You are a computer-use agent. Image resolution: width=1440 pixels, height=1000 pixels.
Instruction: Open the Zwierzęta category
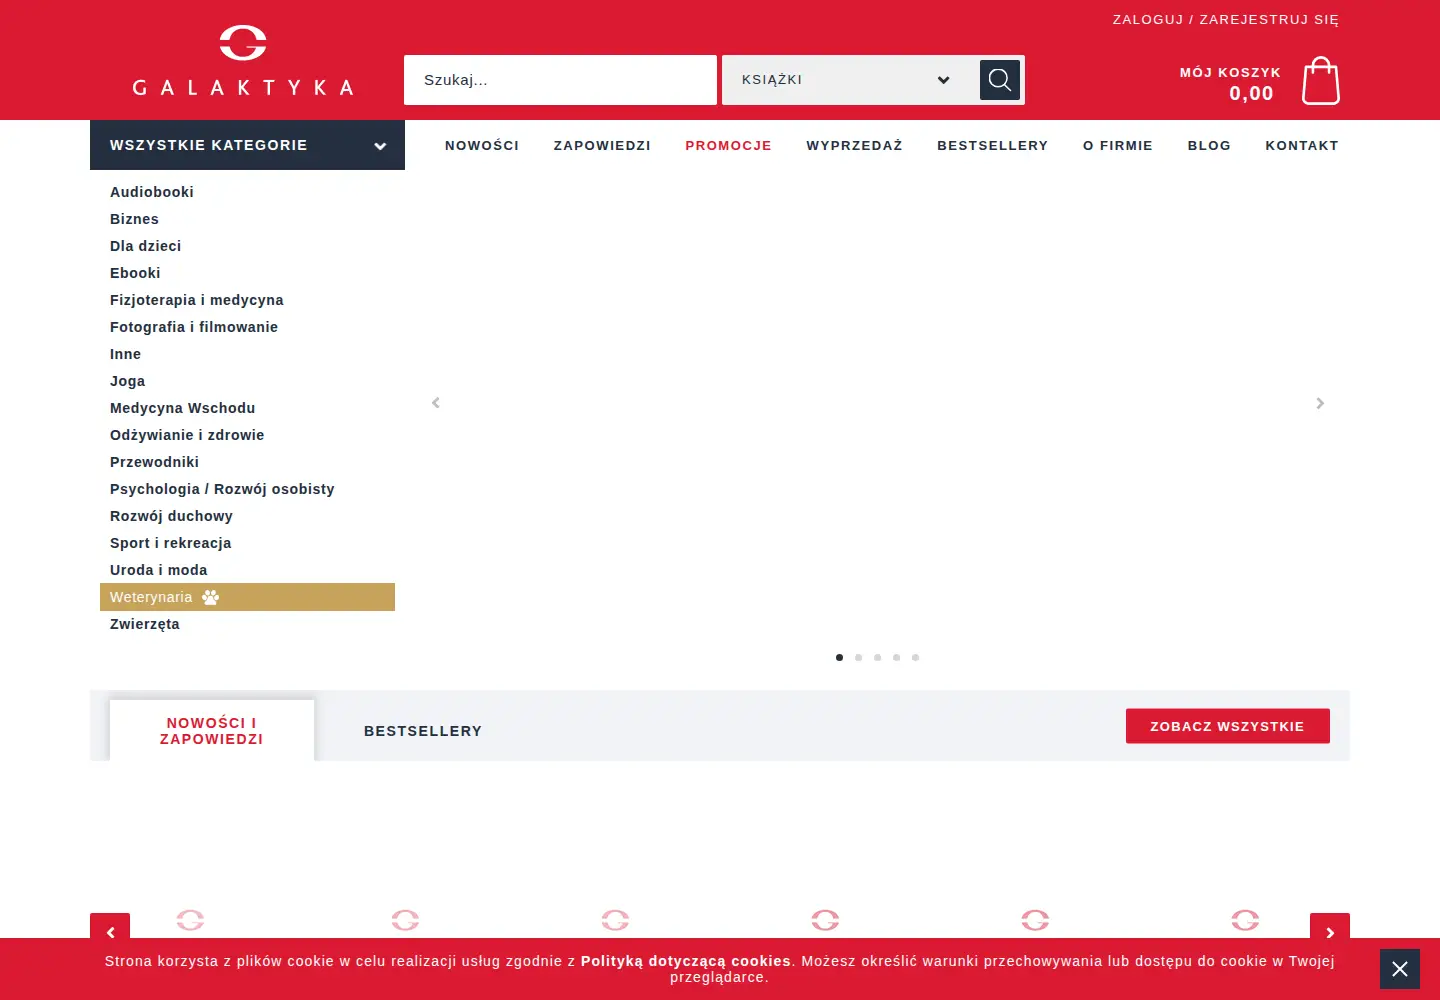(145, 624)
